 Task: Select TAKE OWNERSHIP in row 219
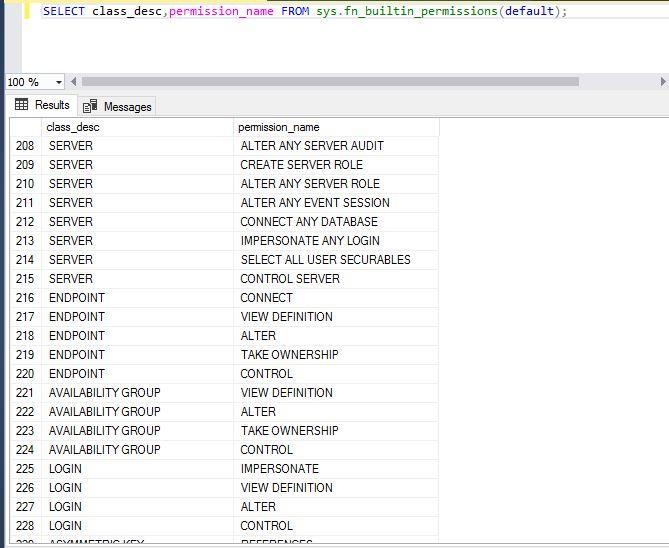(x=336, y=355)
